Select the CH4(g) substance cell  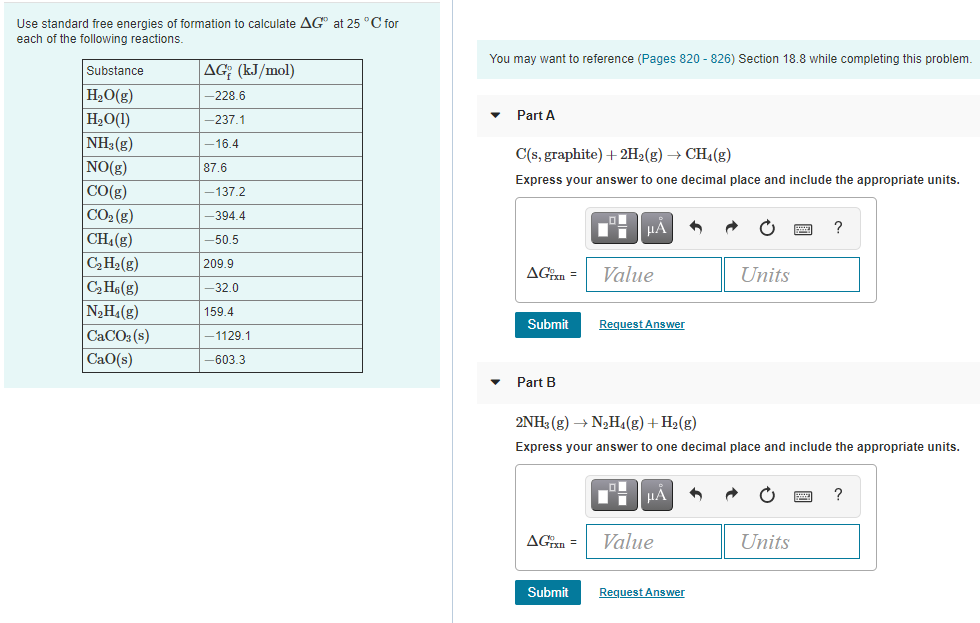[x=141, y=240]
